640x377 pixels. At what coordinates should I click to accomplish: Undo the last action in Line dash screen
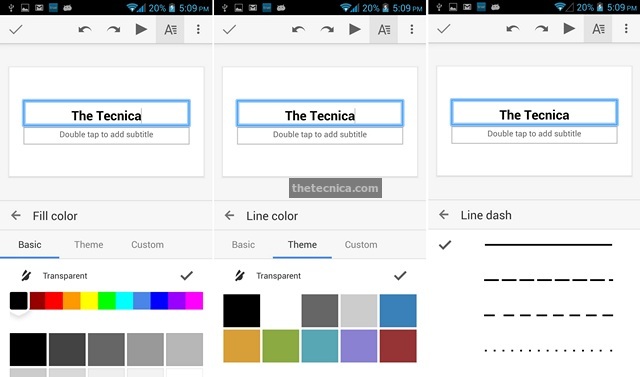coord(513,29)
